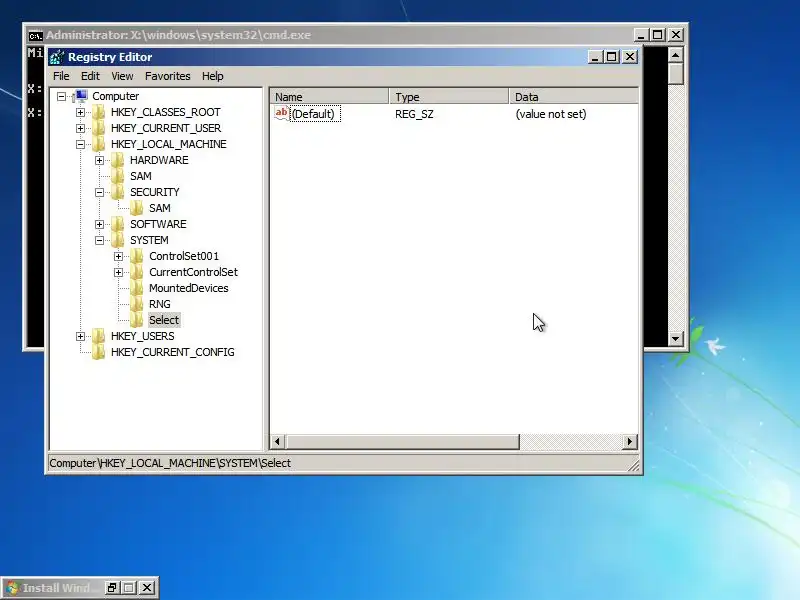The width and height of the screenshot is (800, 600).
Task: Collapse the SECURITY key
Action: click(x=99, y=192)
